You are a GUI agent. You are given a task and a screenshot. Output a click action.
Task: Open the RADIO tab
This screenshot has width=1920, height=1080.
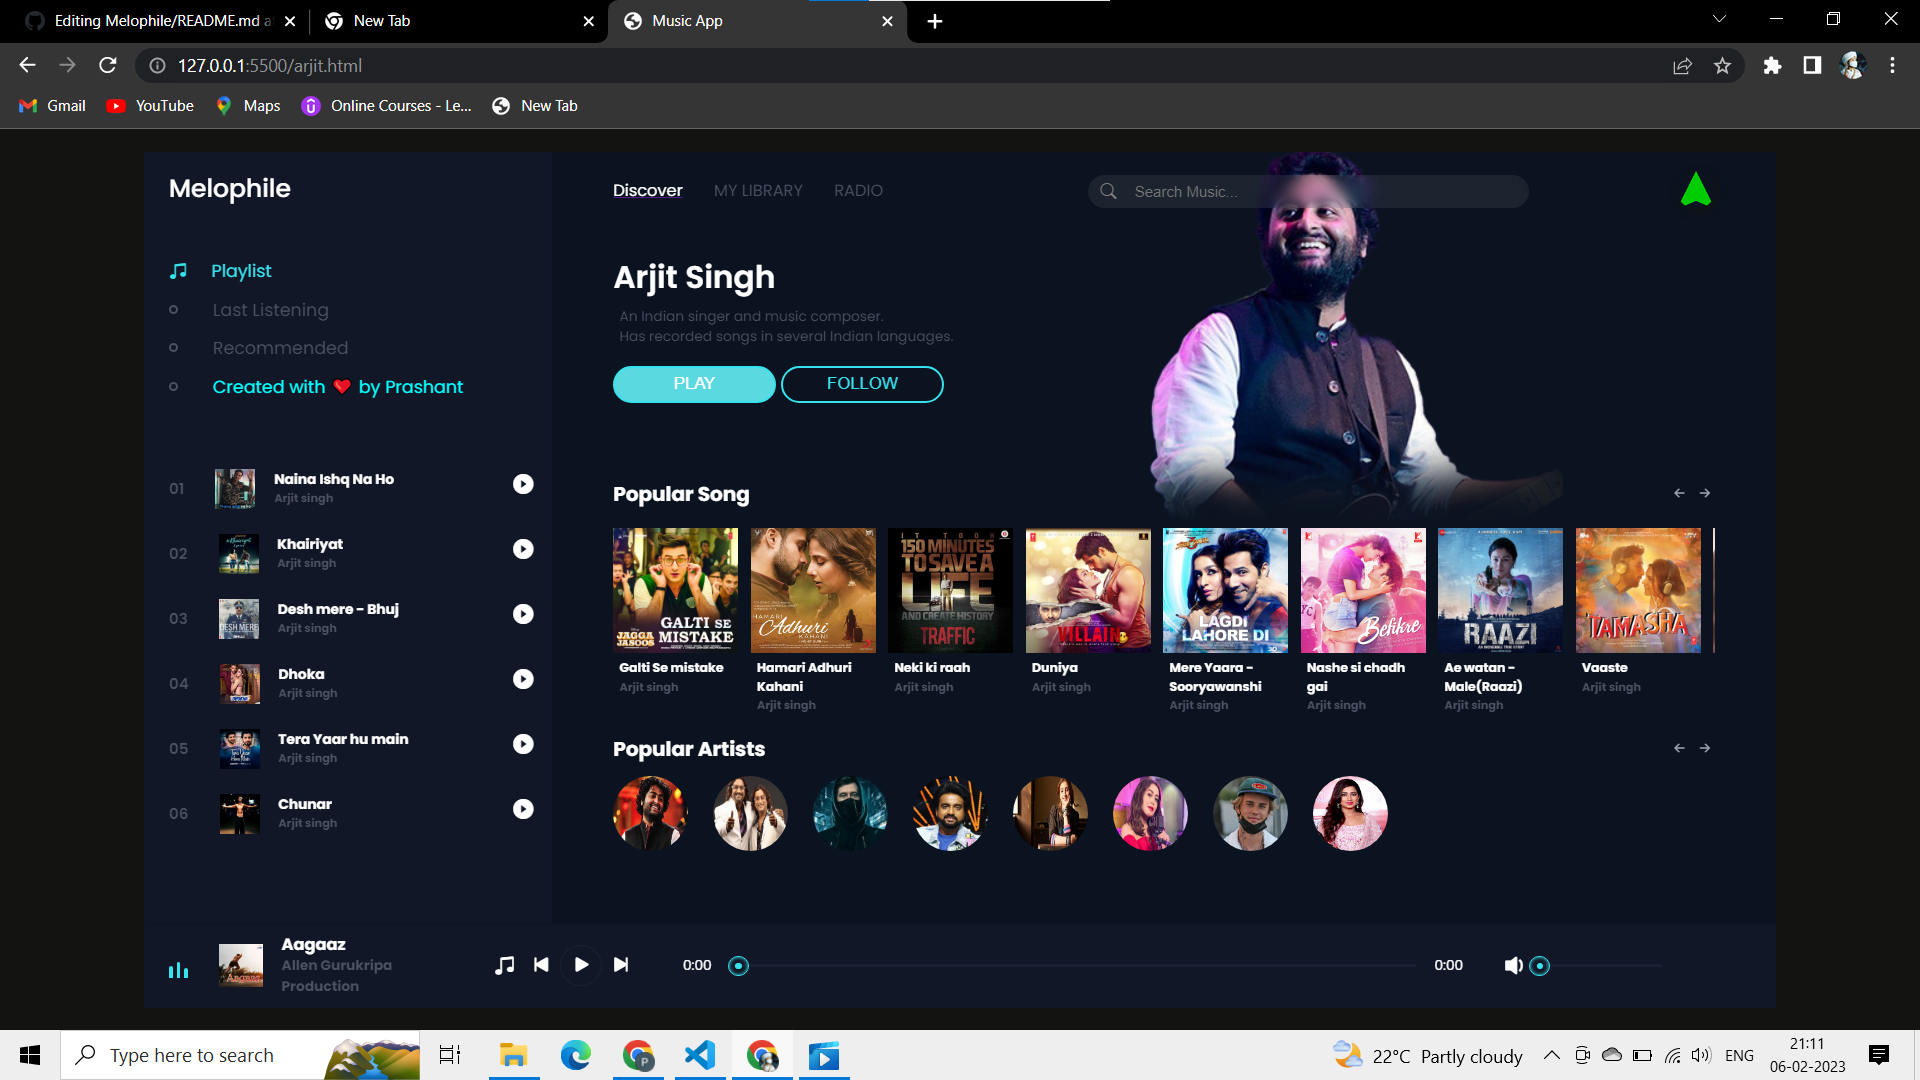tap(858, 190)
